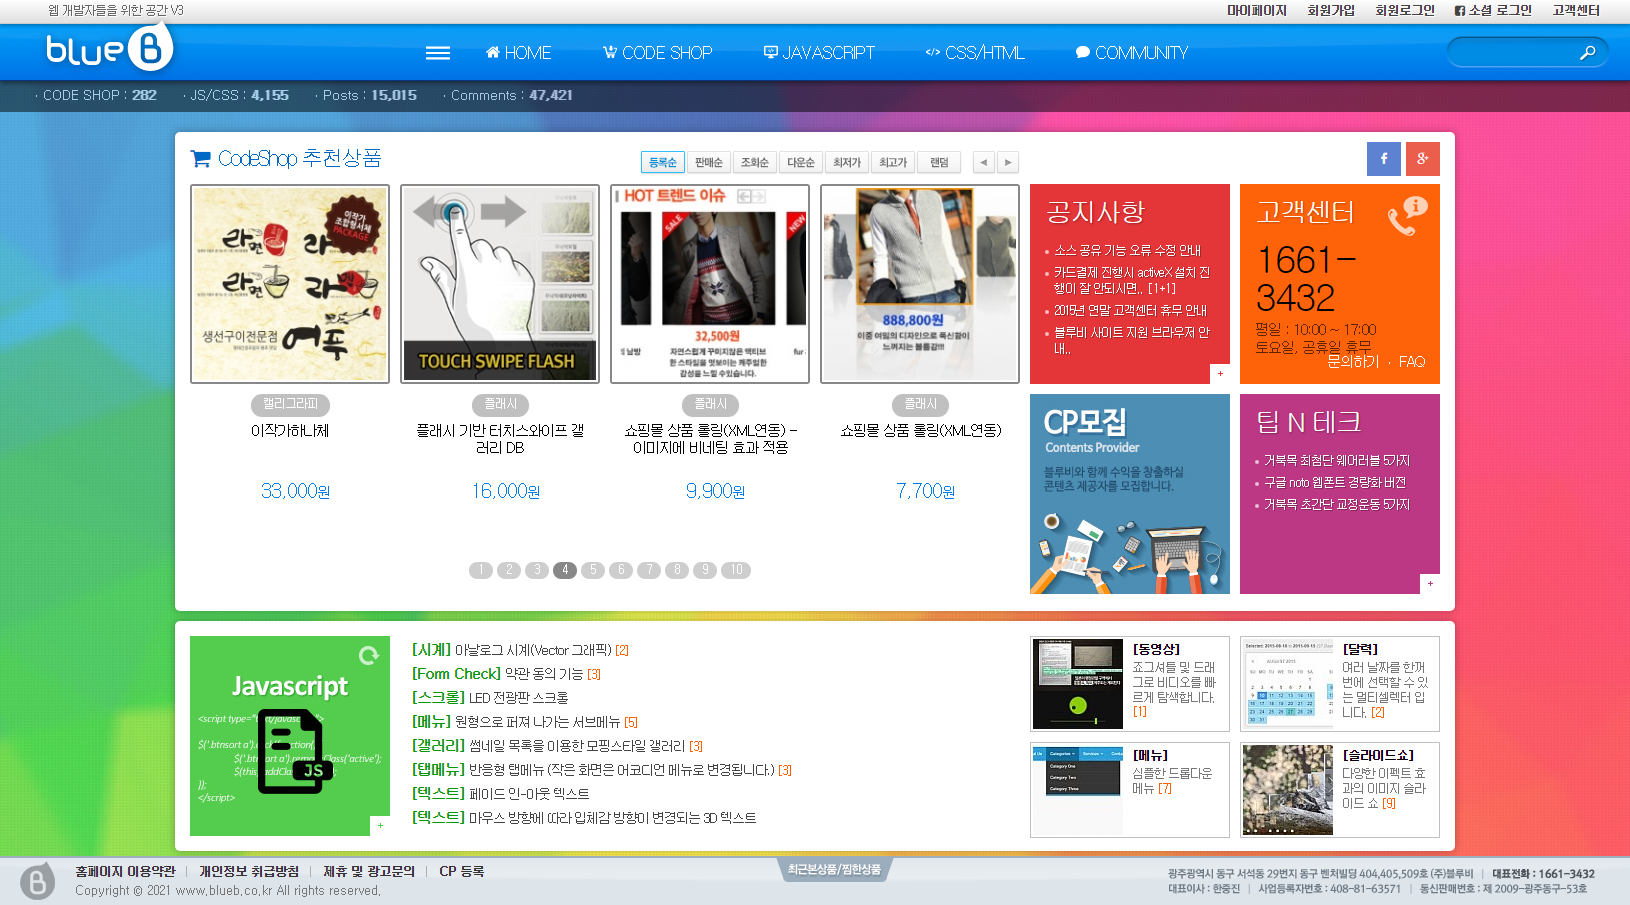Show previous products with left arrow
1630x905 pixels.
[x=984, y=162]
